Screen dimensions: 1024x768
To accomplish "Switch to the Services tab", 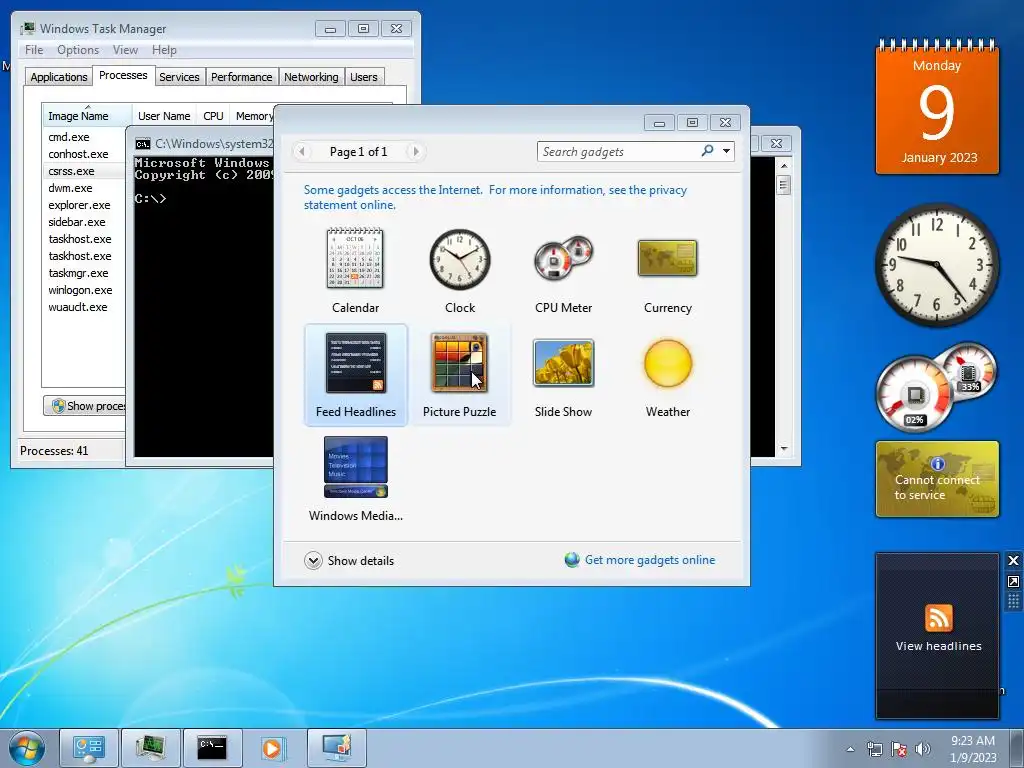I will click(179, 77).
